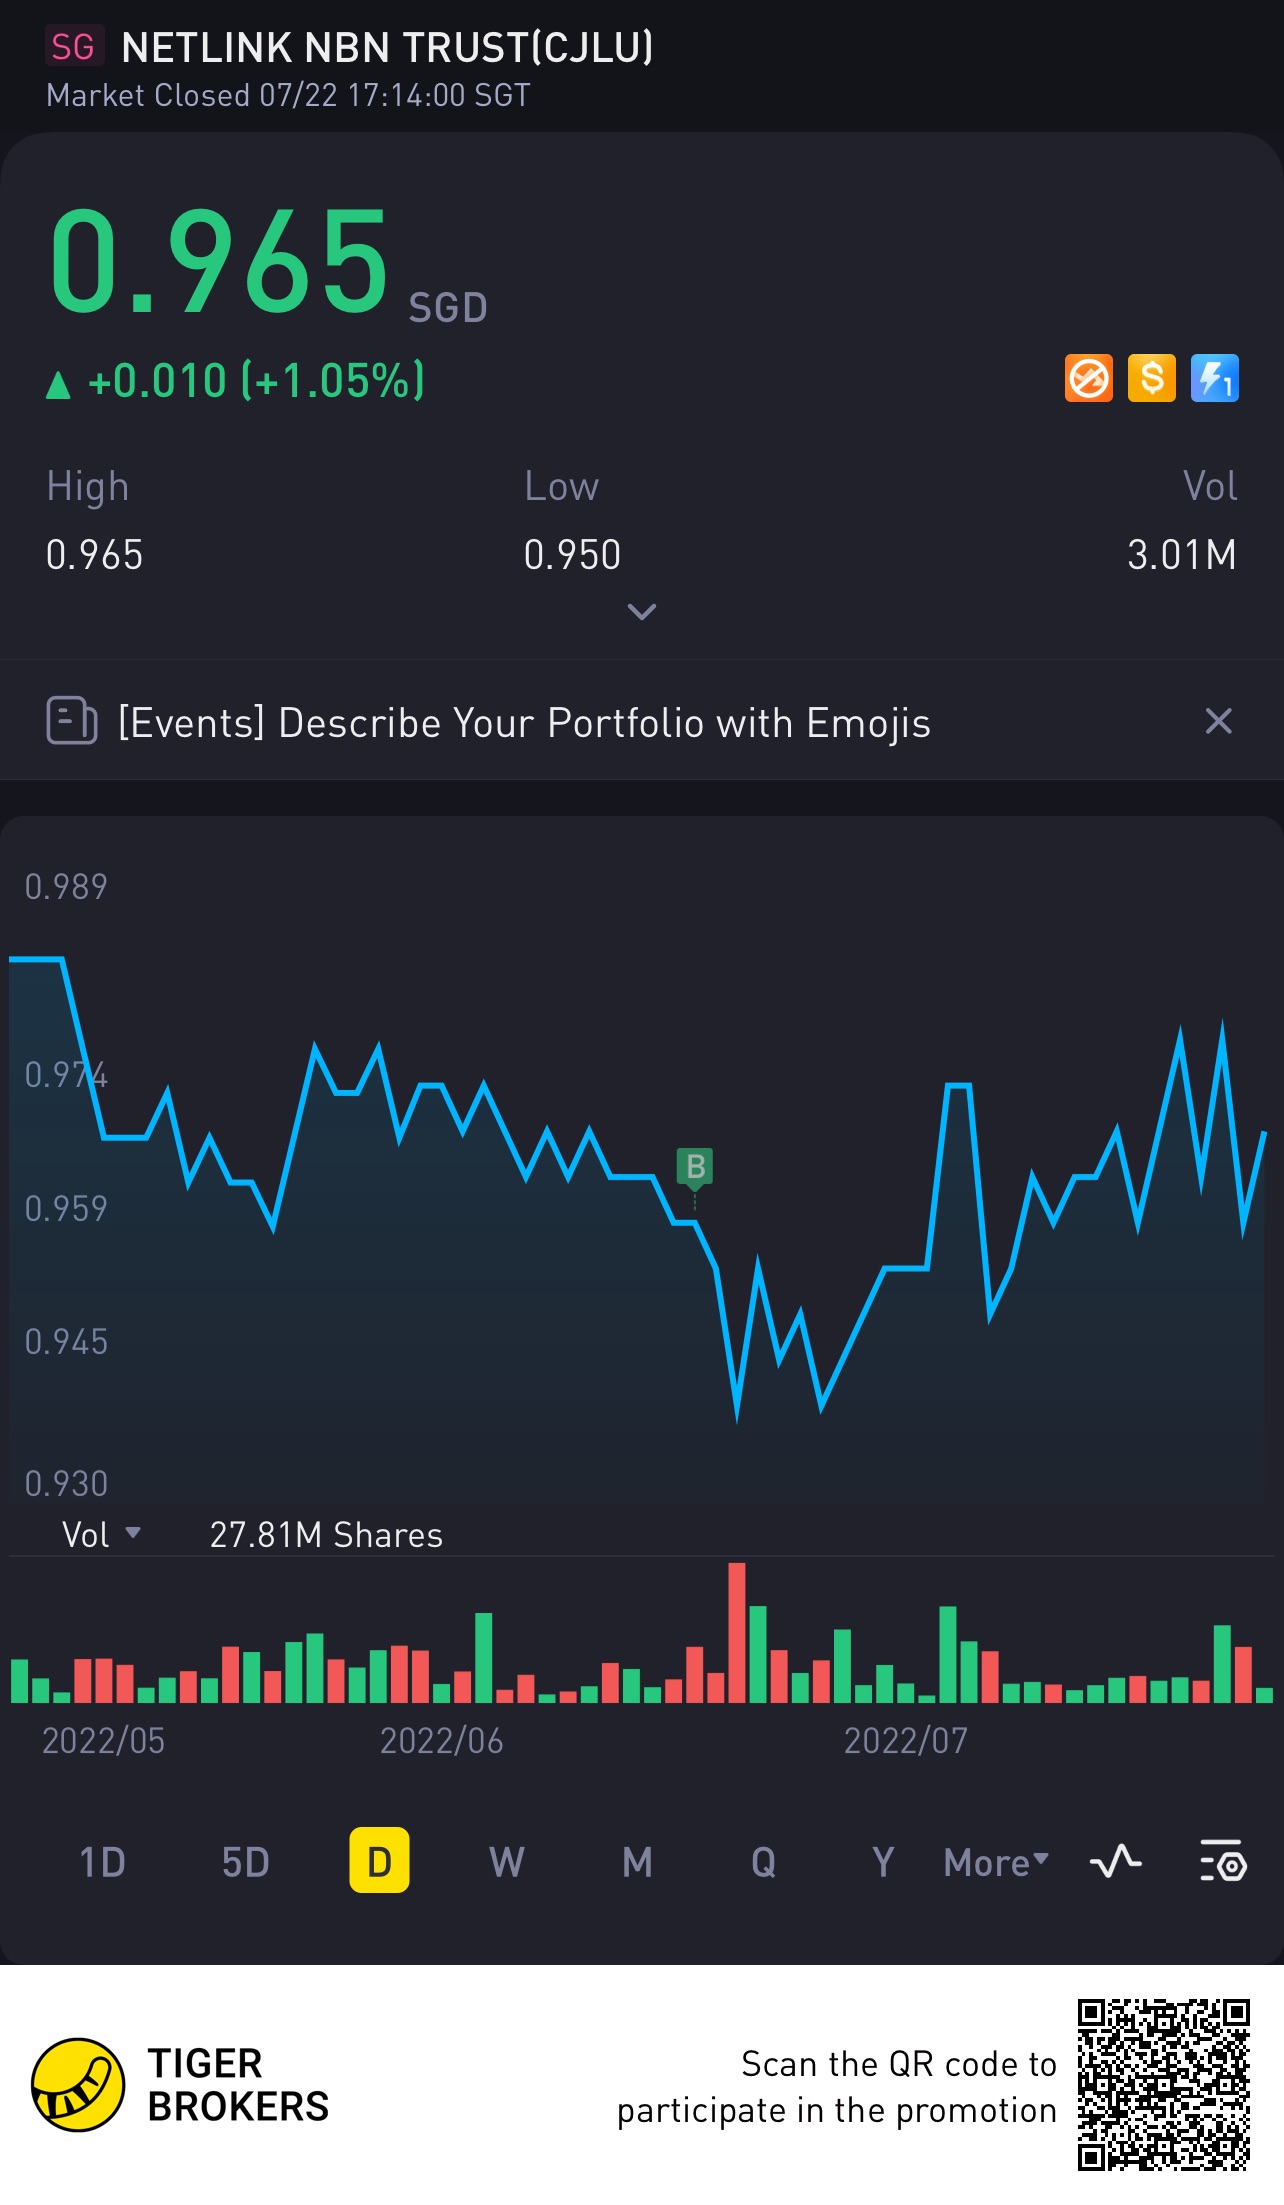Expand more quote details chevron
The width and height of the screenshot is (1284, 2205).
coord(641,611)
